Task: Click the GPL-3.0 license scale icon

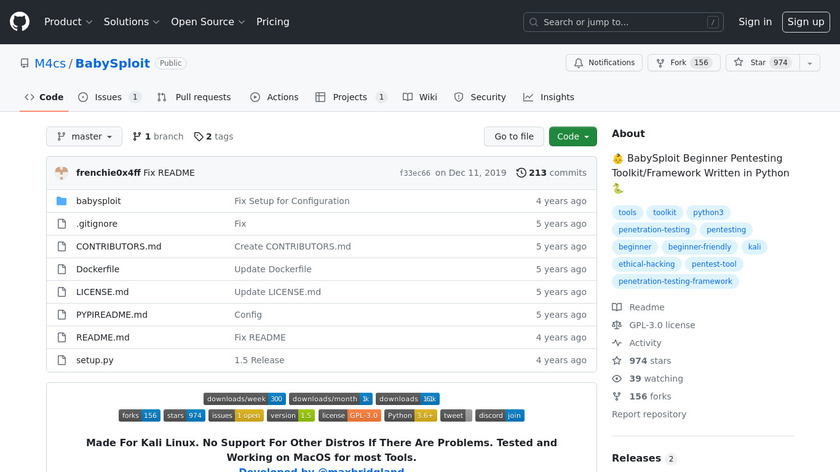Action: coord(617,325)
